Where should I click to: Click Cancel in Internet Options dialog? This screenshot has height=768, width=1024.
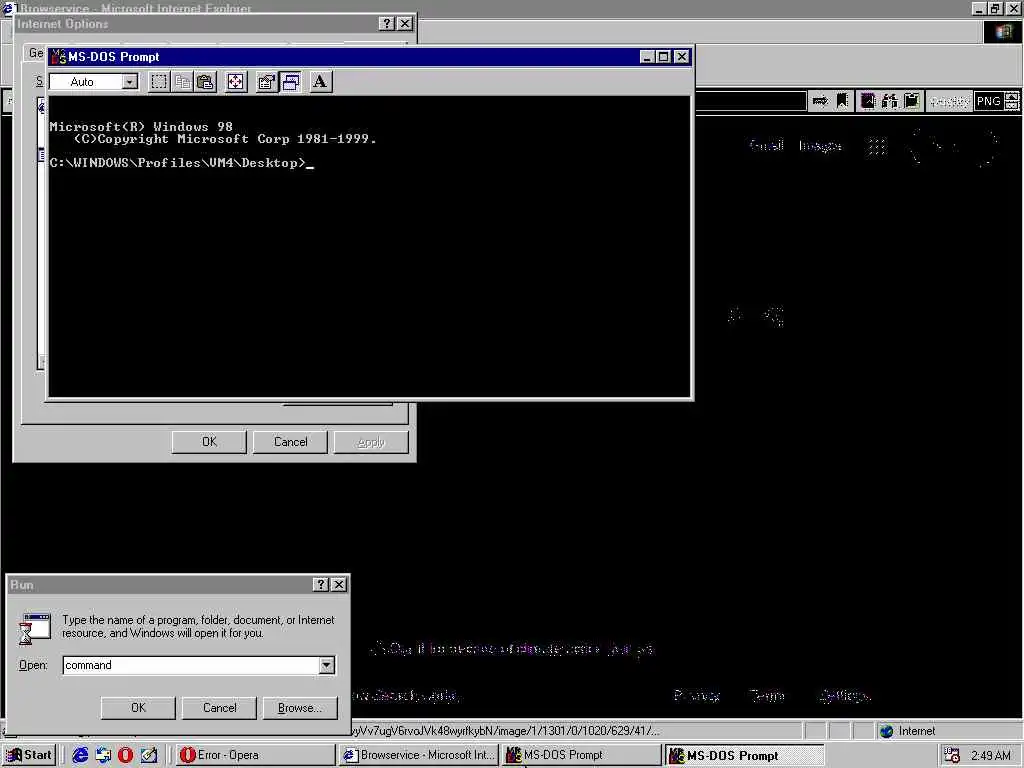(291, 442)
